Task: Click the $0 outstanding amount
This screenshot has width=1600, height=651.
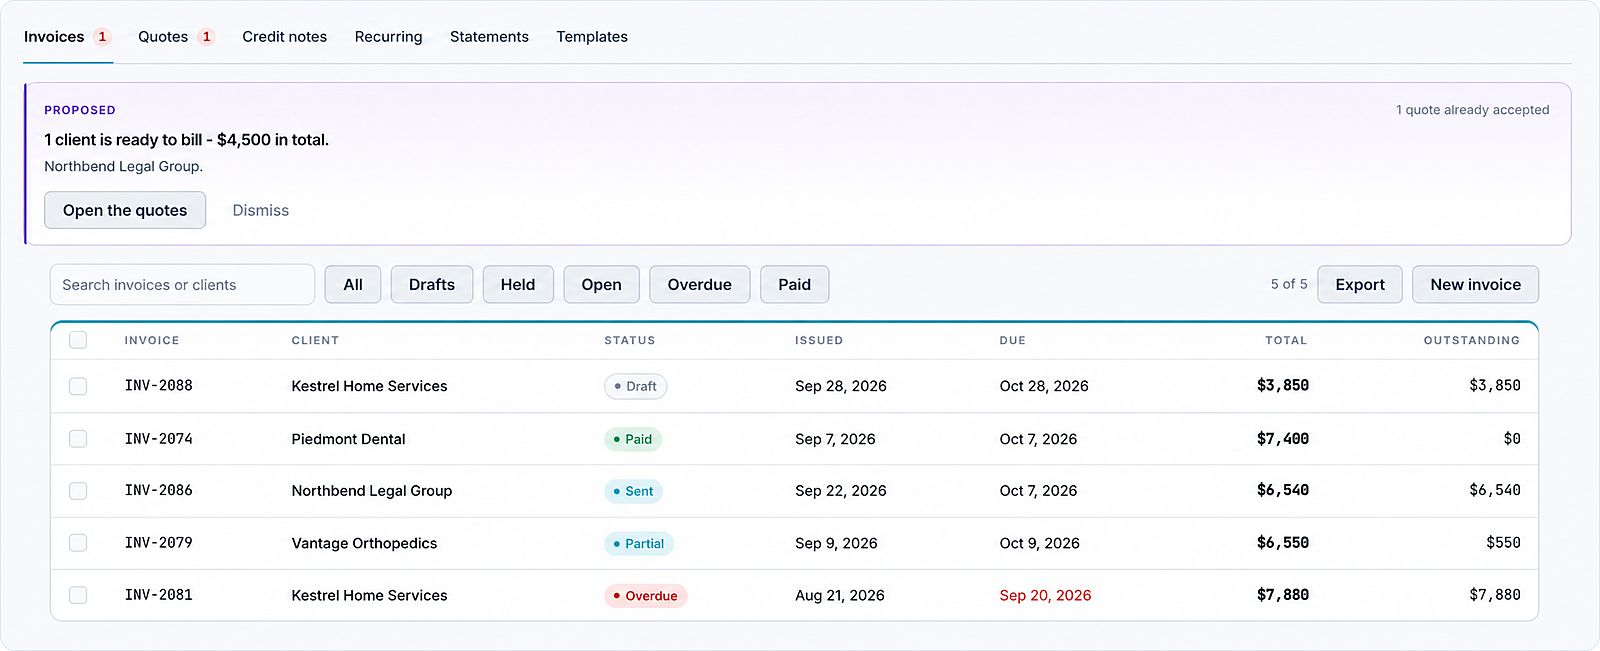Action: [x=1511, y=439]
